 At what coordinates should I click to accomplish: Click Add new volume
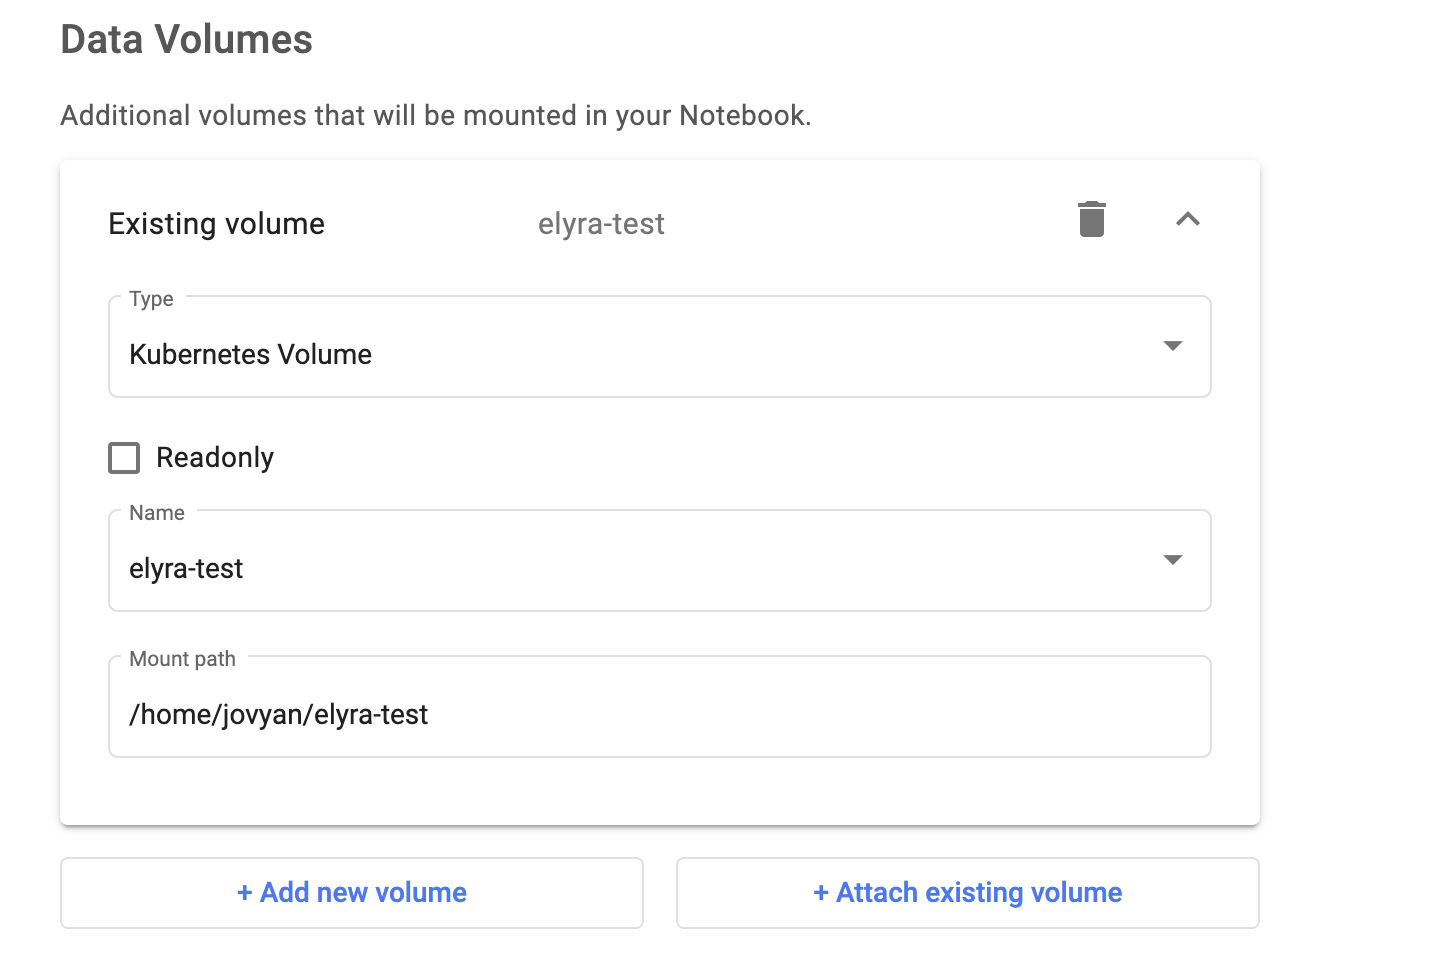(x=351, y=893)
